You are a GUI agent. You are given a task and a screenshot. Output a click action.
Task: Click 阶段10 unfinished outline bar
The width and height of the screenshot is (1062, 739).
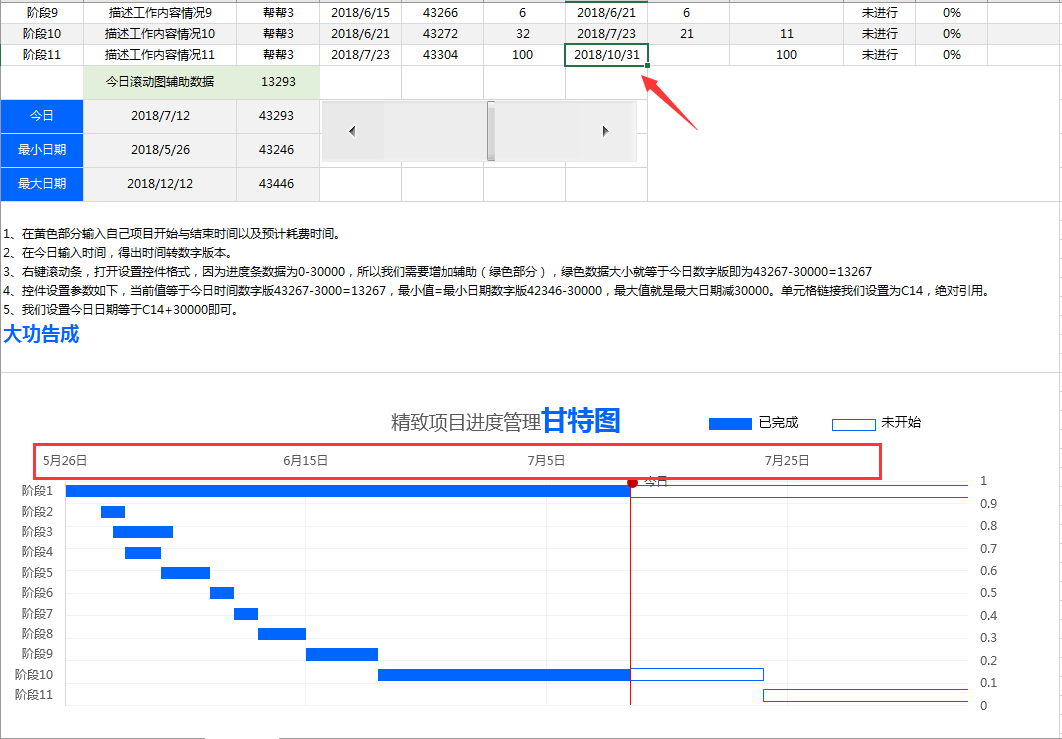697,675
